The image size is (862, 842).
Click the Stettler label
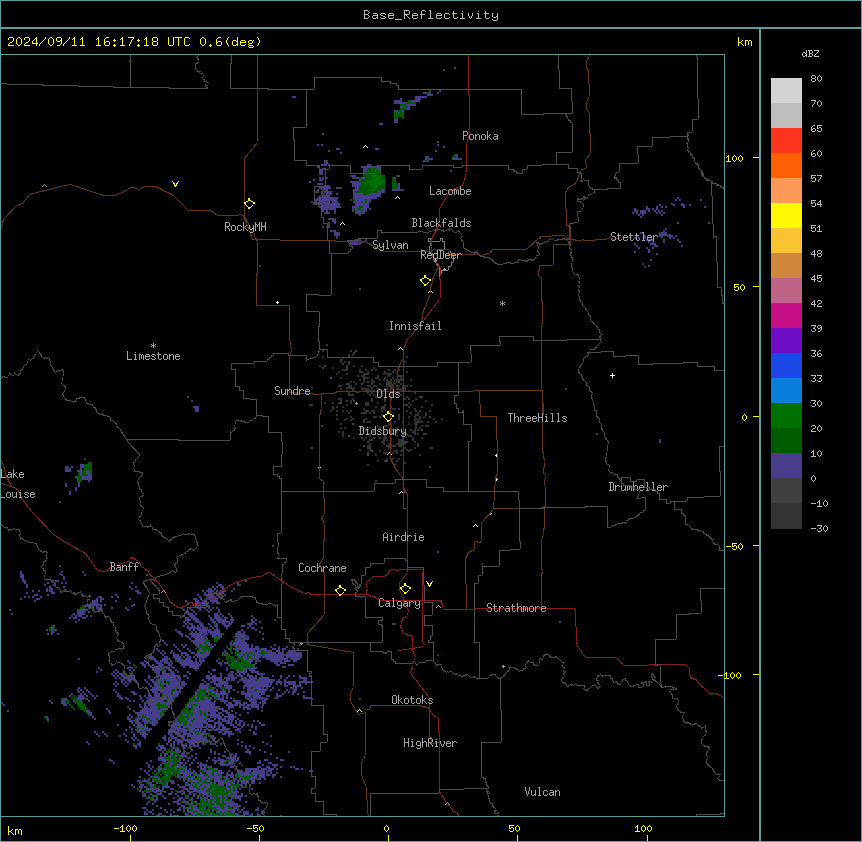634,237
